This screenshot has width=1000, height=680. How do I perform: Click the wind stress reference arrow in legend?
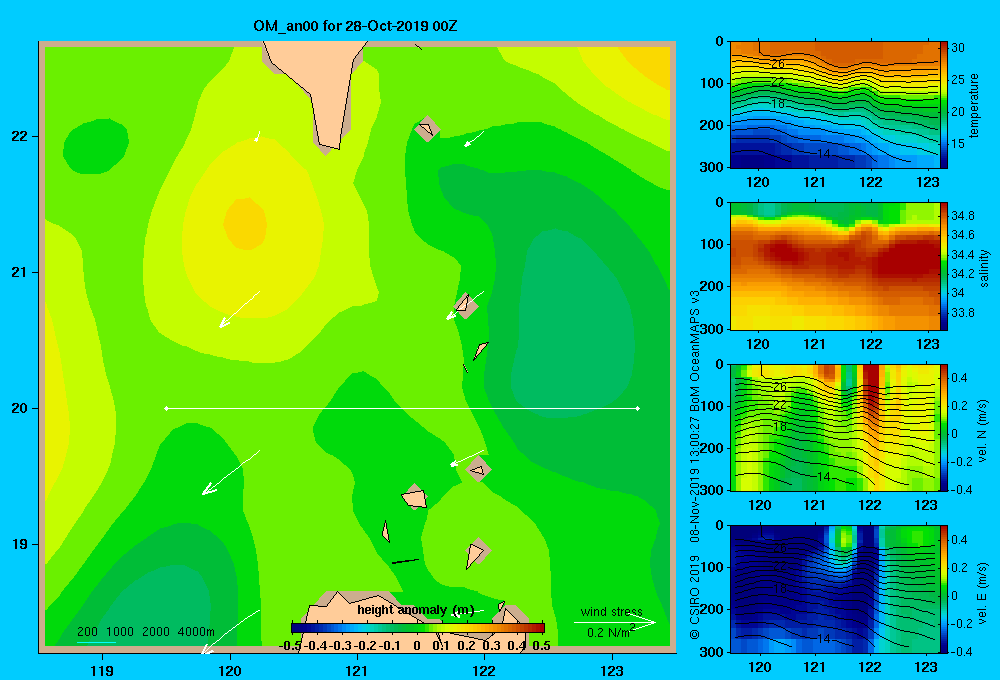[x=615, y=623]
